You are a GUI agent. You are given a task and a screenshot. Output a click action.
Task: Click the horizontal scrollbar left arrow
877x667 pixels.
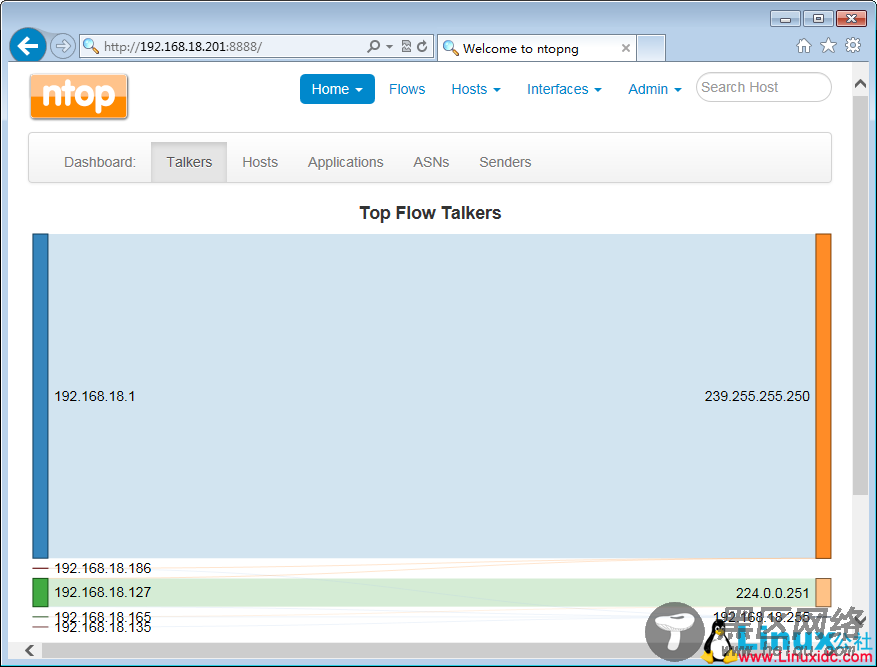tap(30, 650)
